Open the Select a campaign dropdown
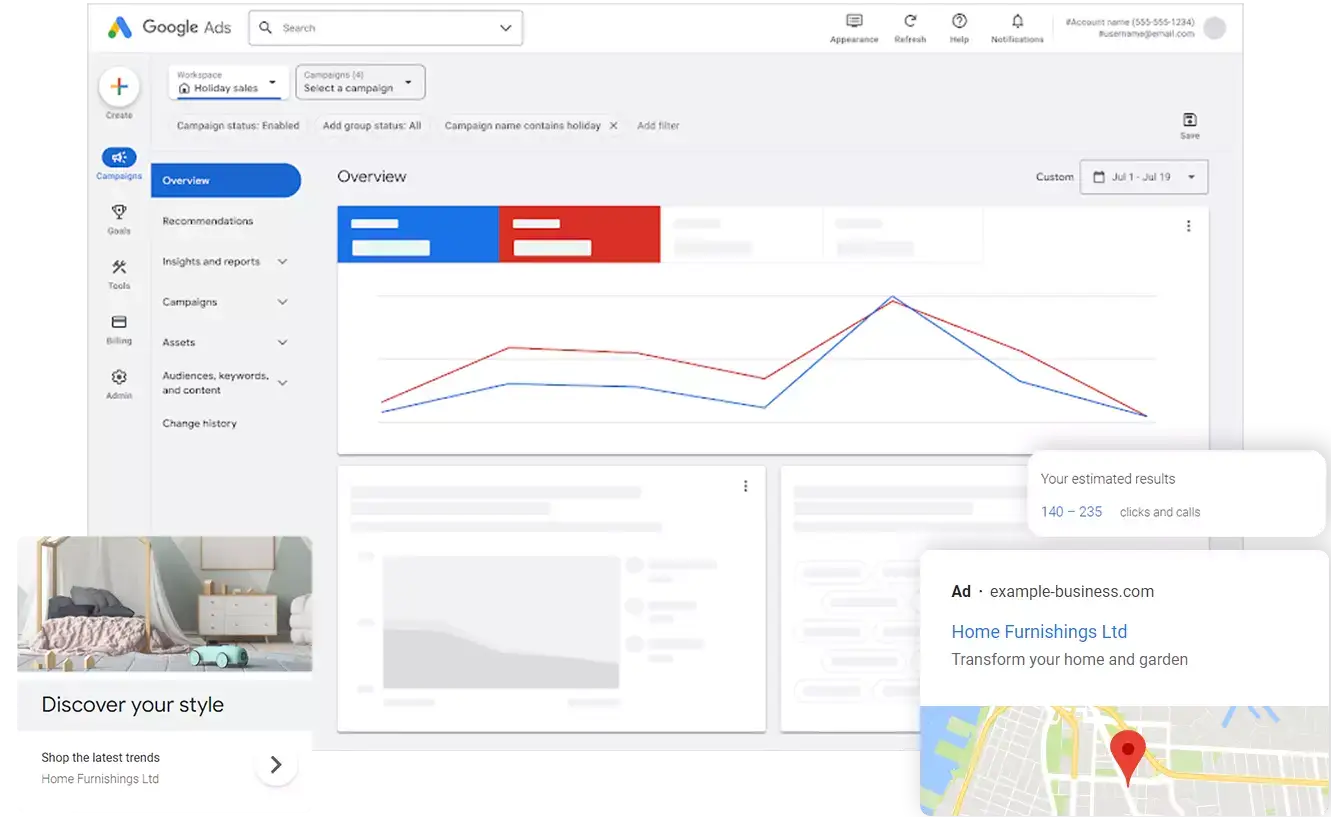The image size is (1331, 817). tap(361, 82)
